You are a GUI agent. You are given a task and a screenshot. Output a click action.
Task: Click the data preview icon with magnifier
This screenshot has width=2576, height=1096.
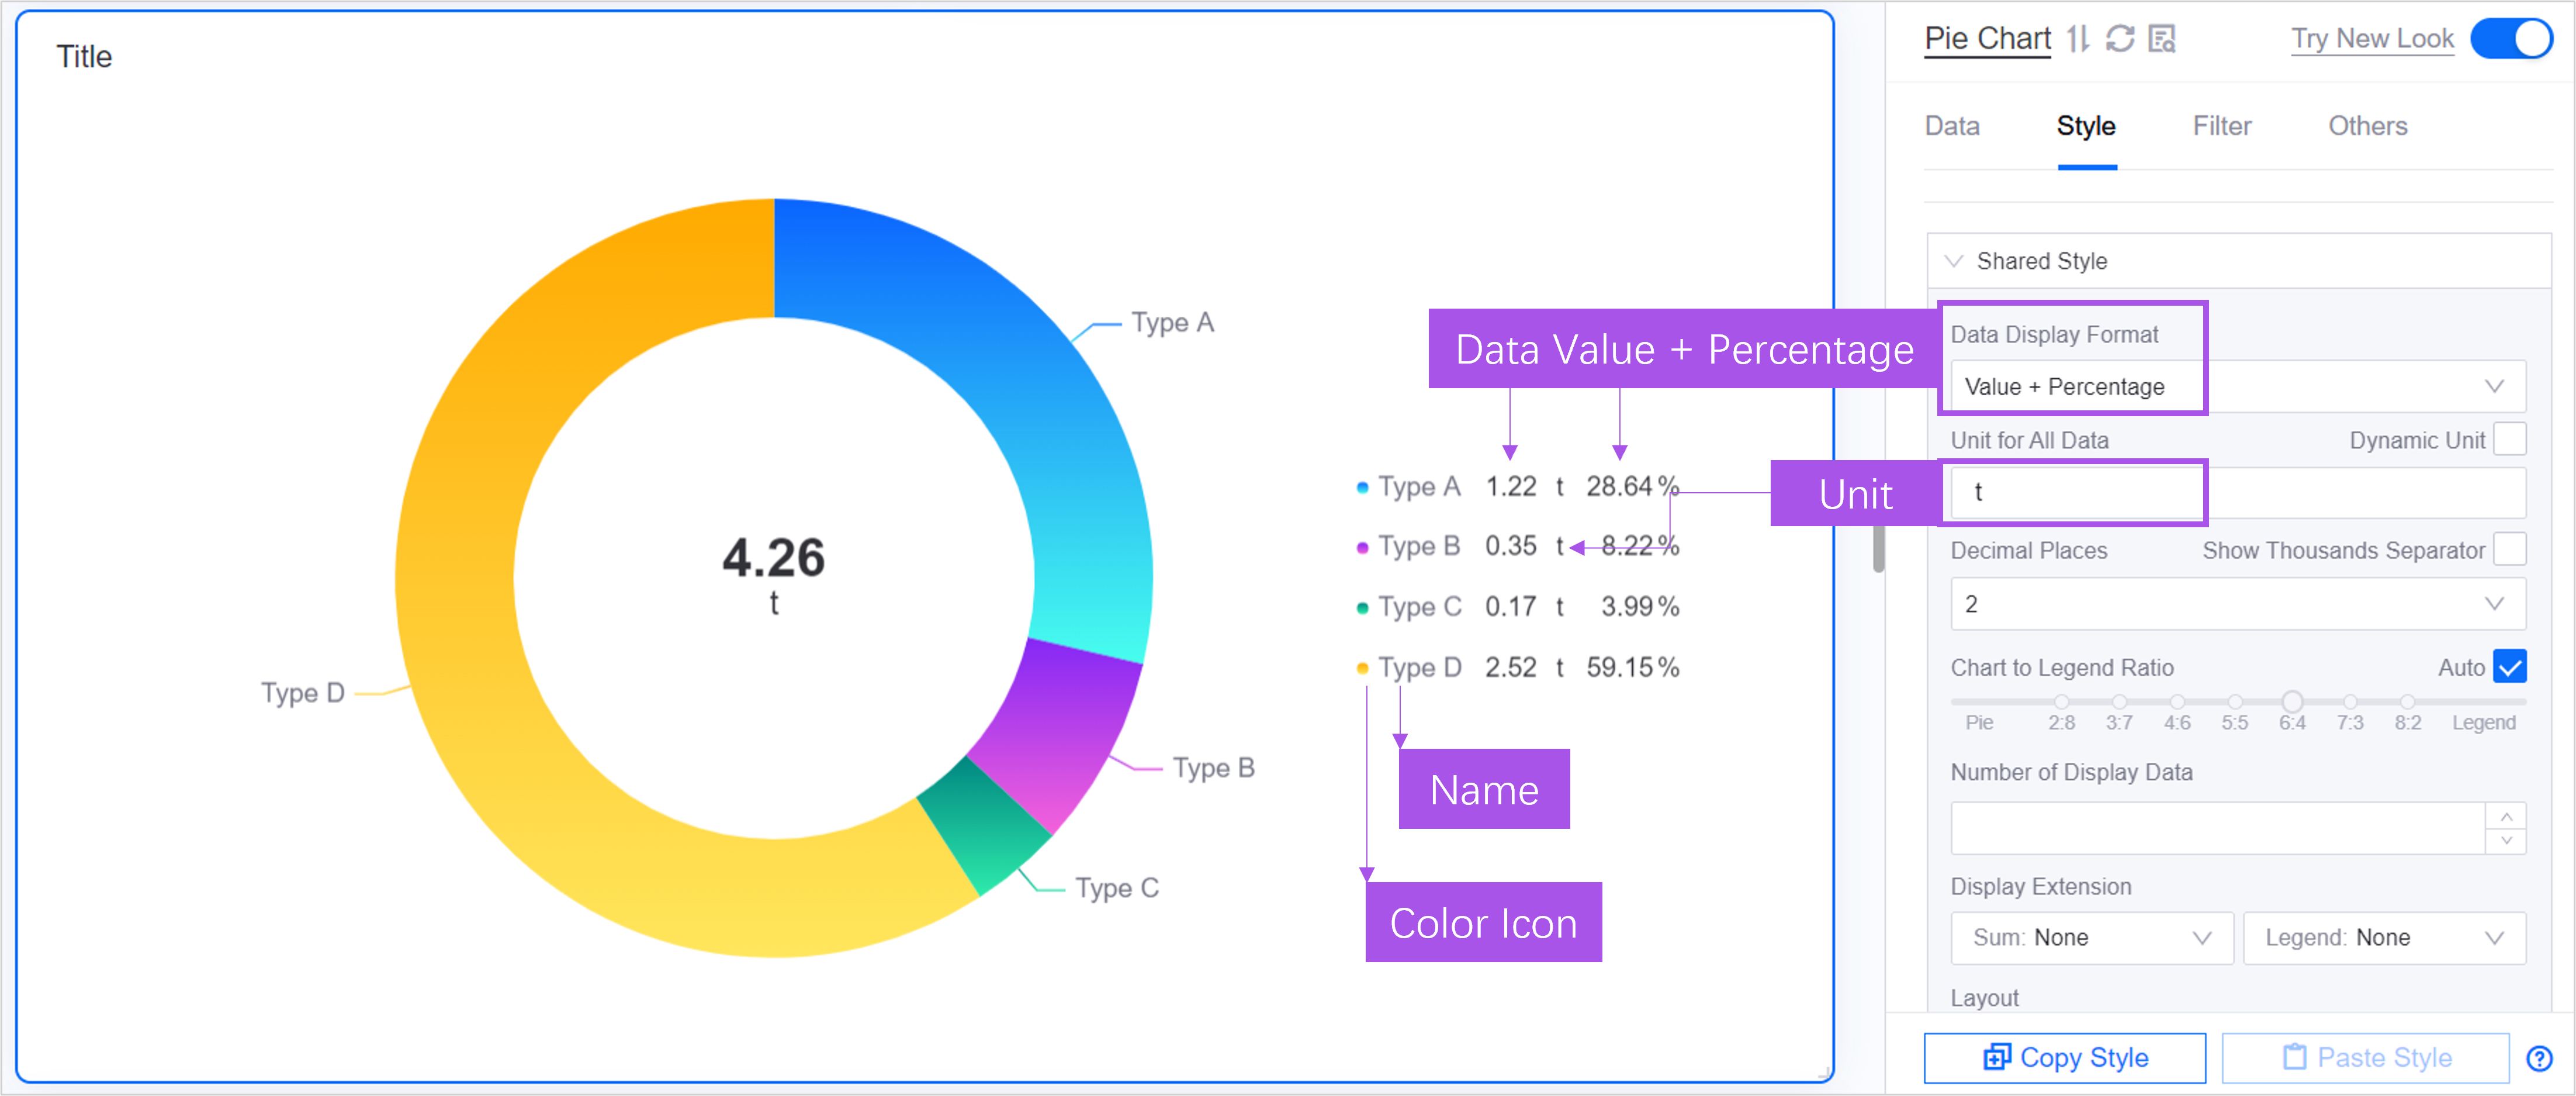coord(2162,39)
